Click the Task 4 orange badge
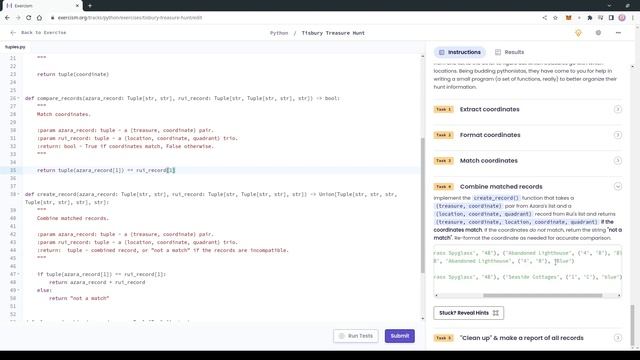This screenshot has height=360, width=640. (x=444, y=187)
